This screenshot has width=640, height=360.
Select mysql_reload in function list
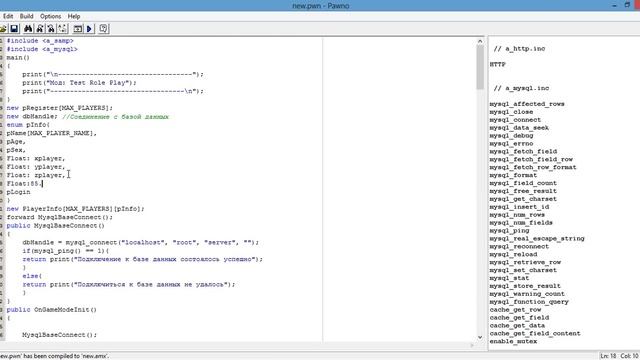(513, 254)
